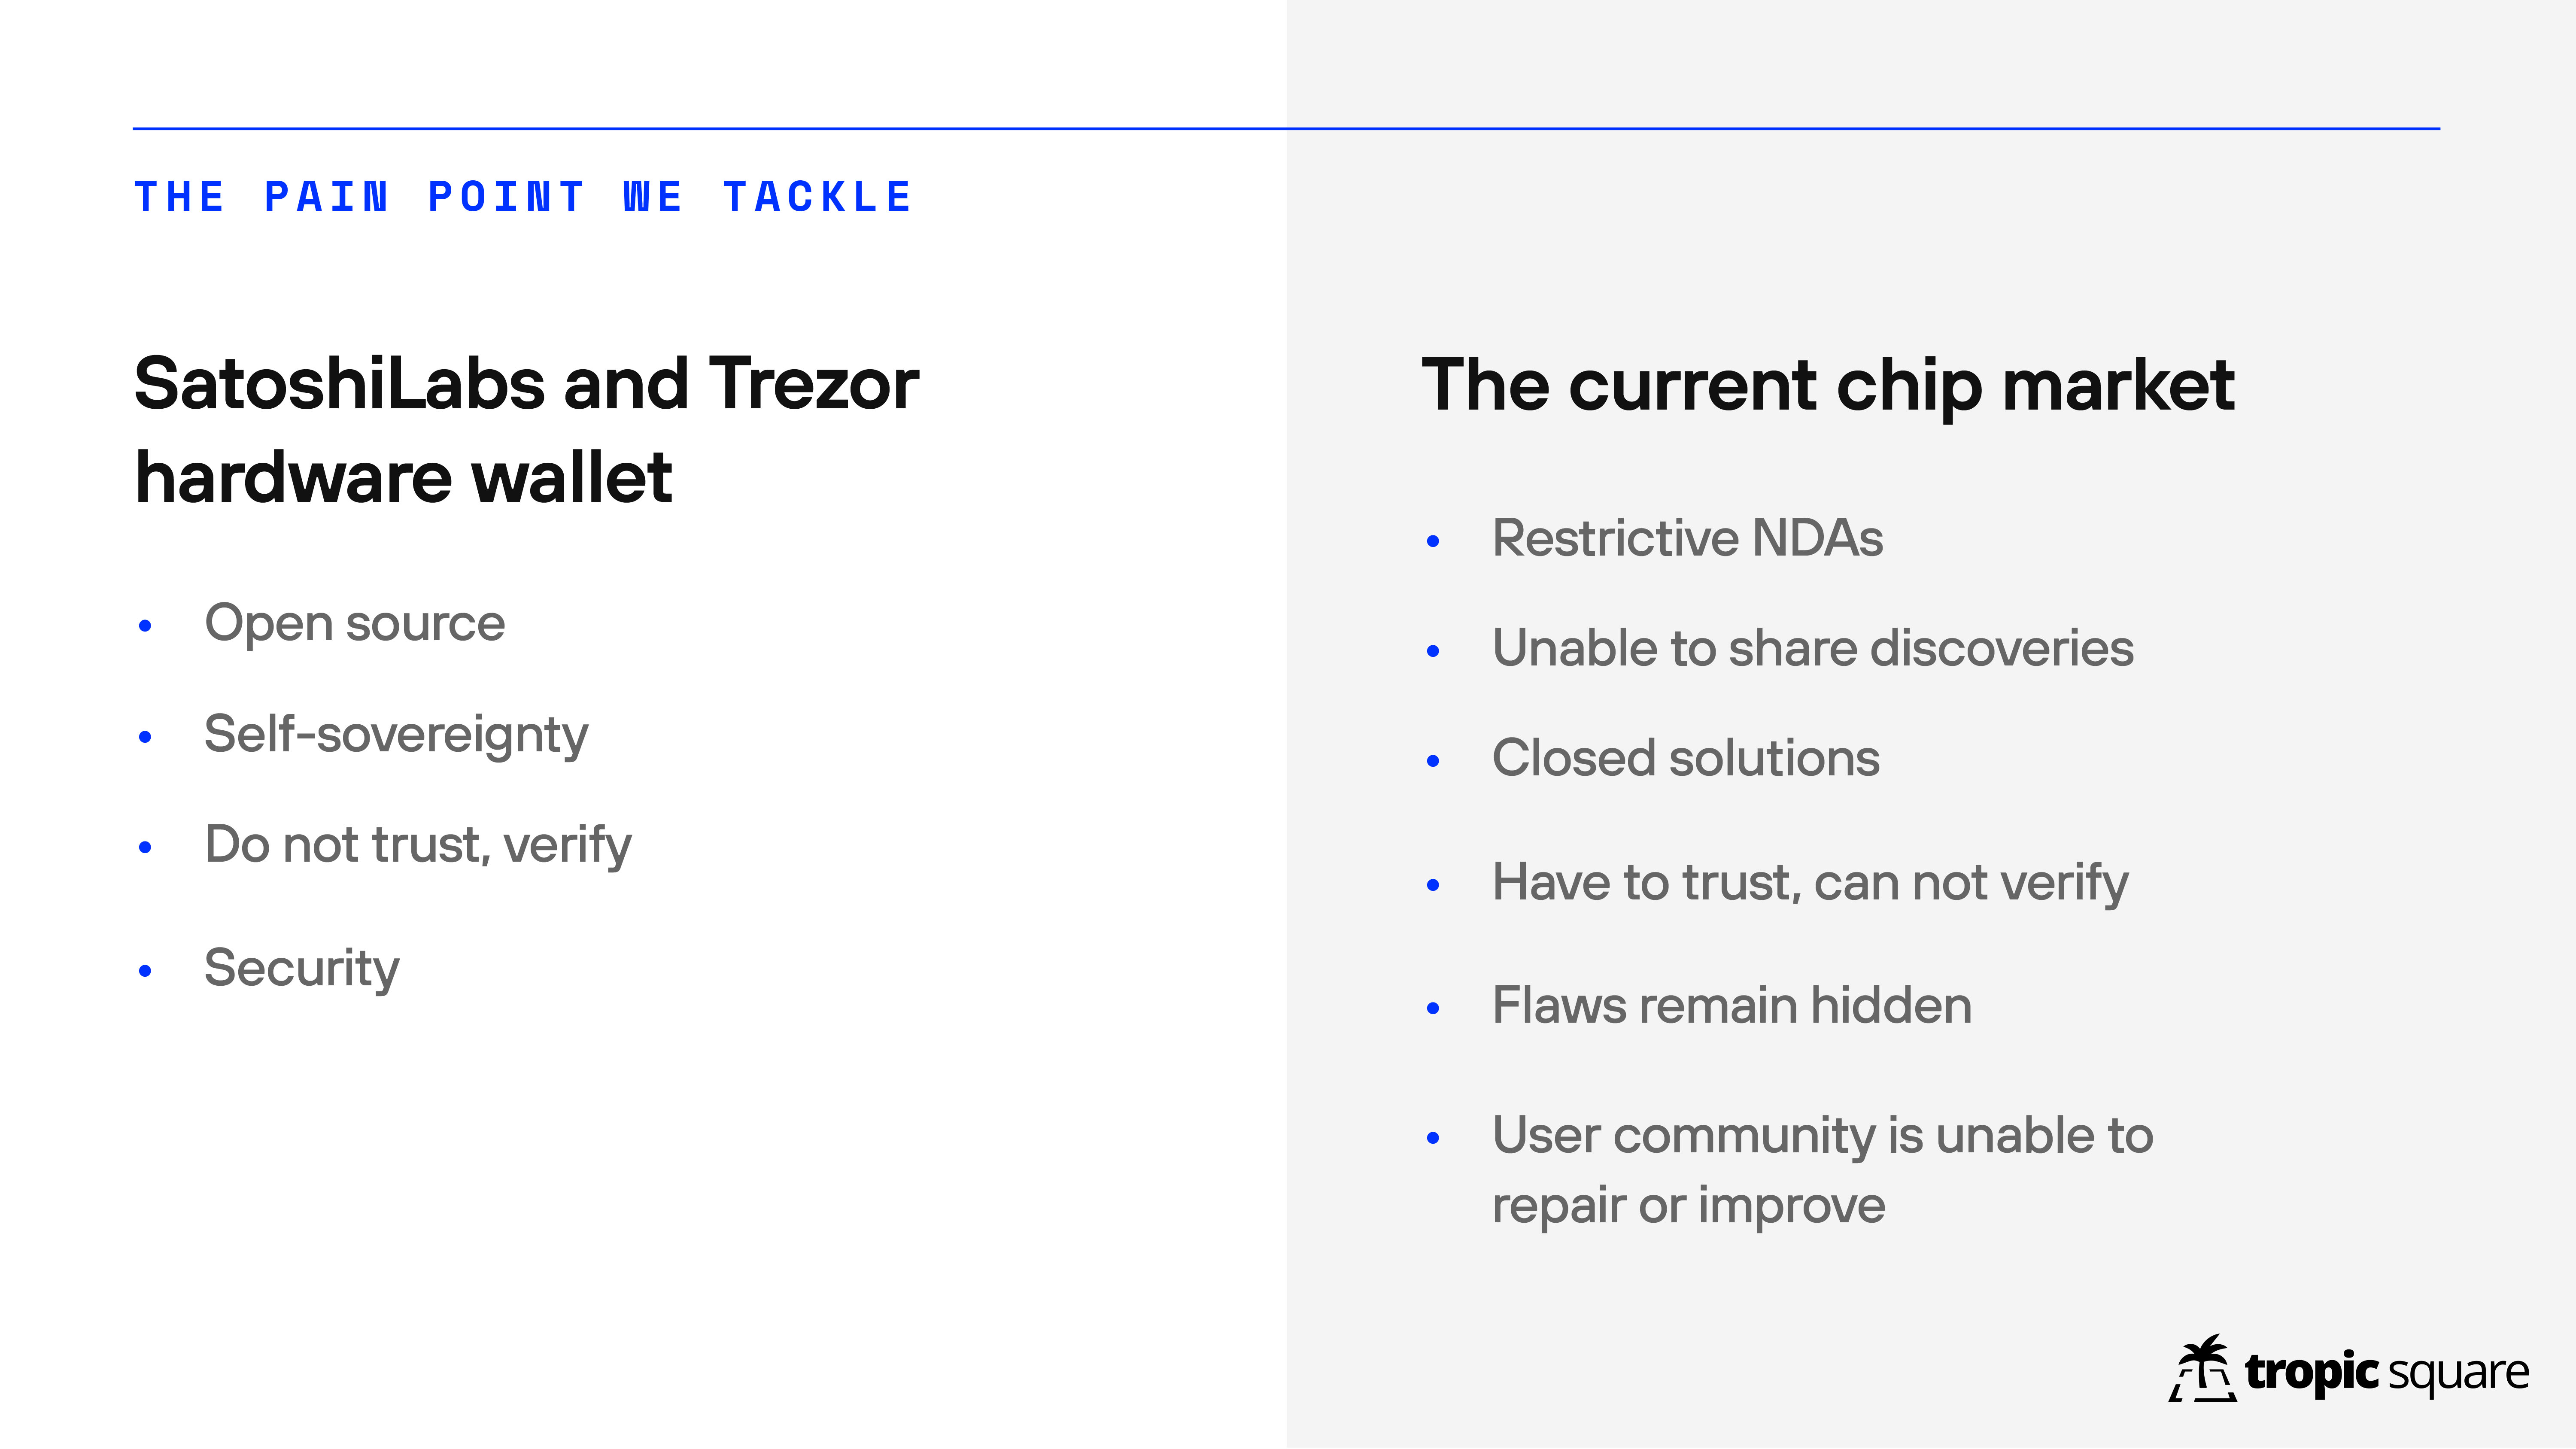This screenshot has width=2576, height=1449.
Task: Click the tropic square palm tree logo icon
Action: (2202, 1368)
